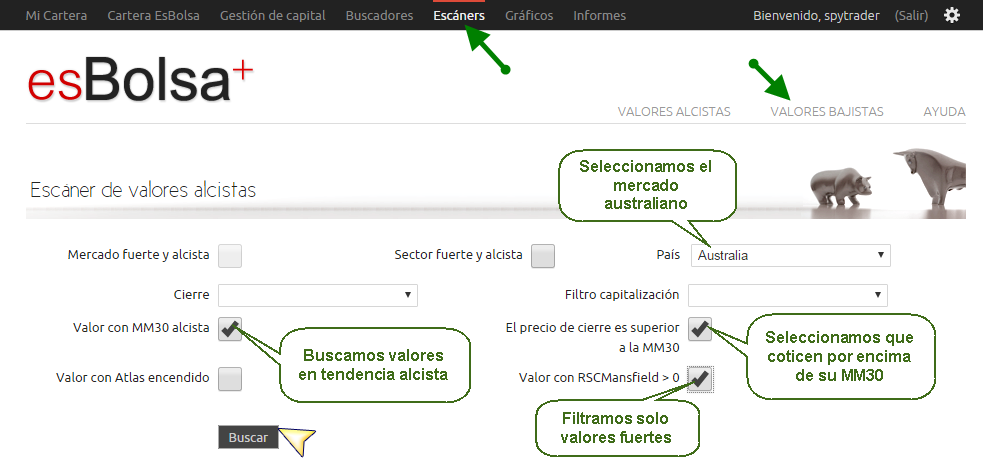Viewport: 983px width, 460px height.
Task: Open Gráficos menu
Action: pyautogui.click(x=529, y=16)
